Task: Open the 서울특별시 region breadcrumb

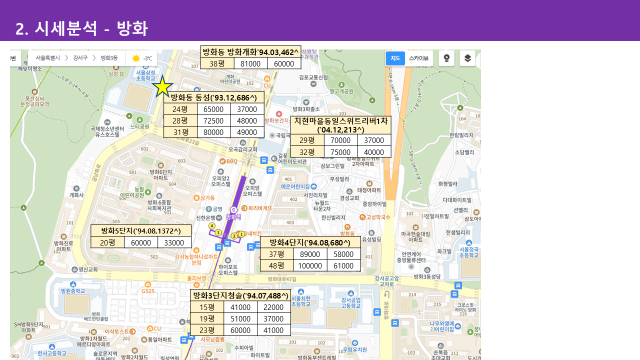Action: click(48, 58)
